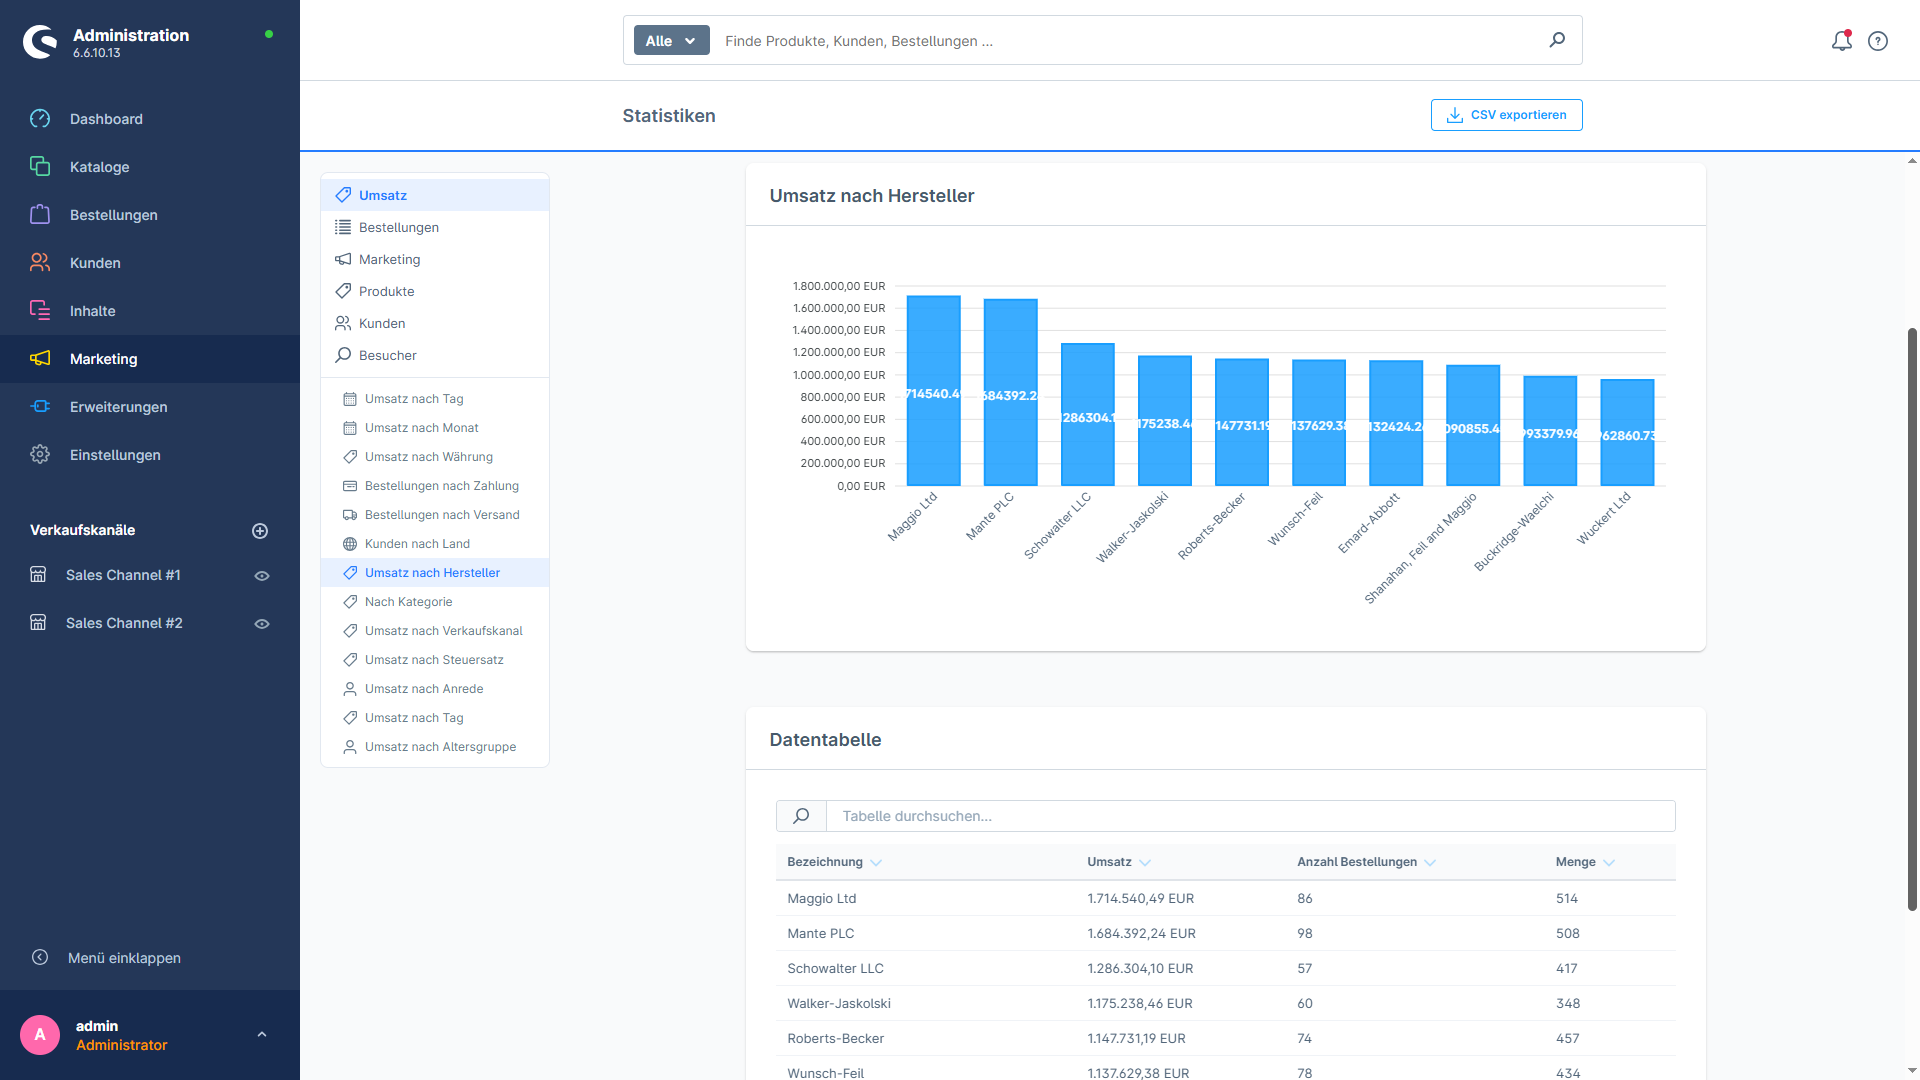Image resolution: width=1920 pixels, height=1080 pixels.
Task: Click the Kunden people icon in the sidebar
Action: coord(40,262)
